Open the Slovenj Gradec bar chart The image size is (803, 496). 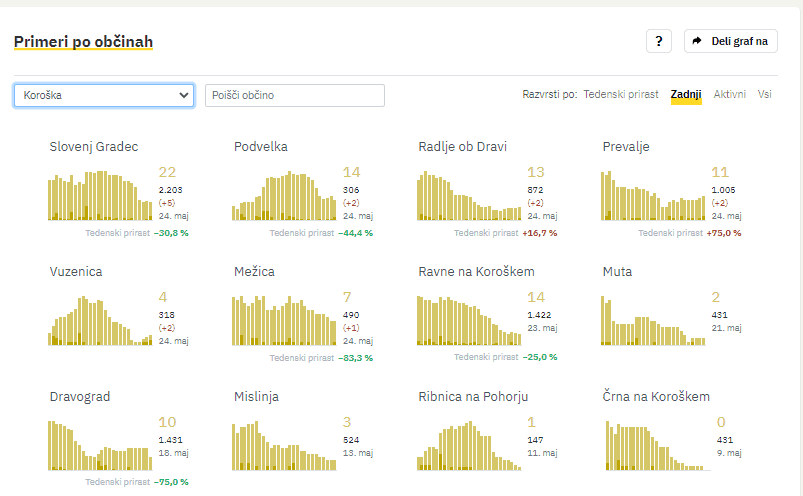100,195
